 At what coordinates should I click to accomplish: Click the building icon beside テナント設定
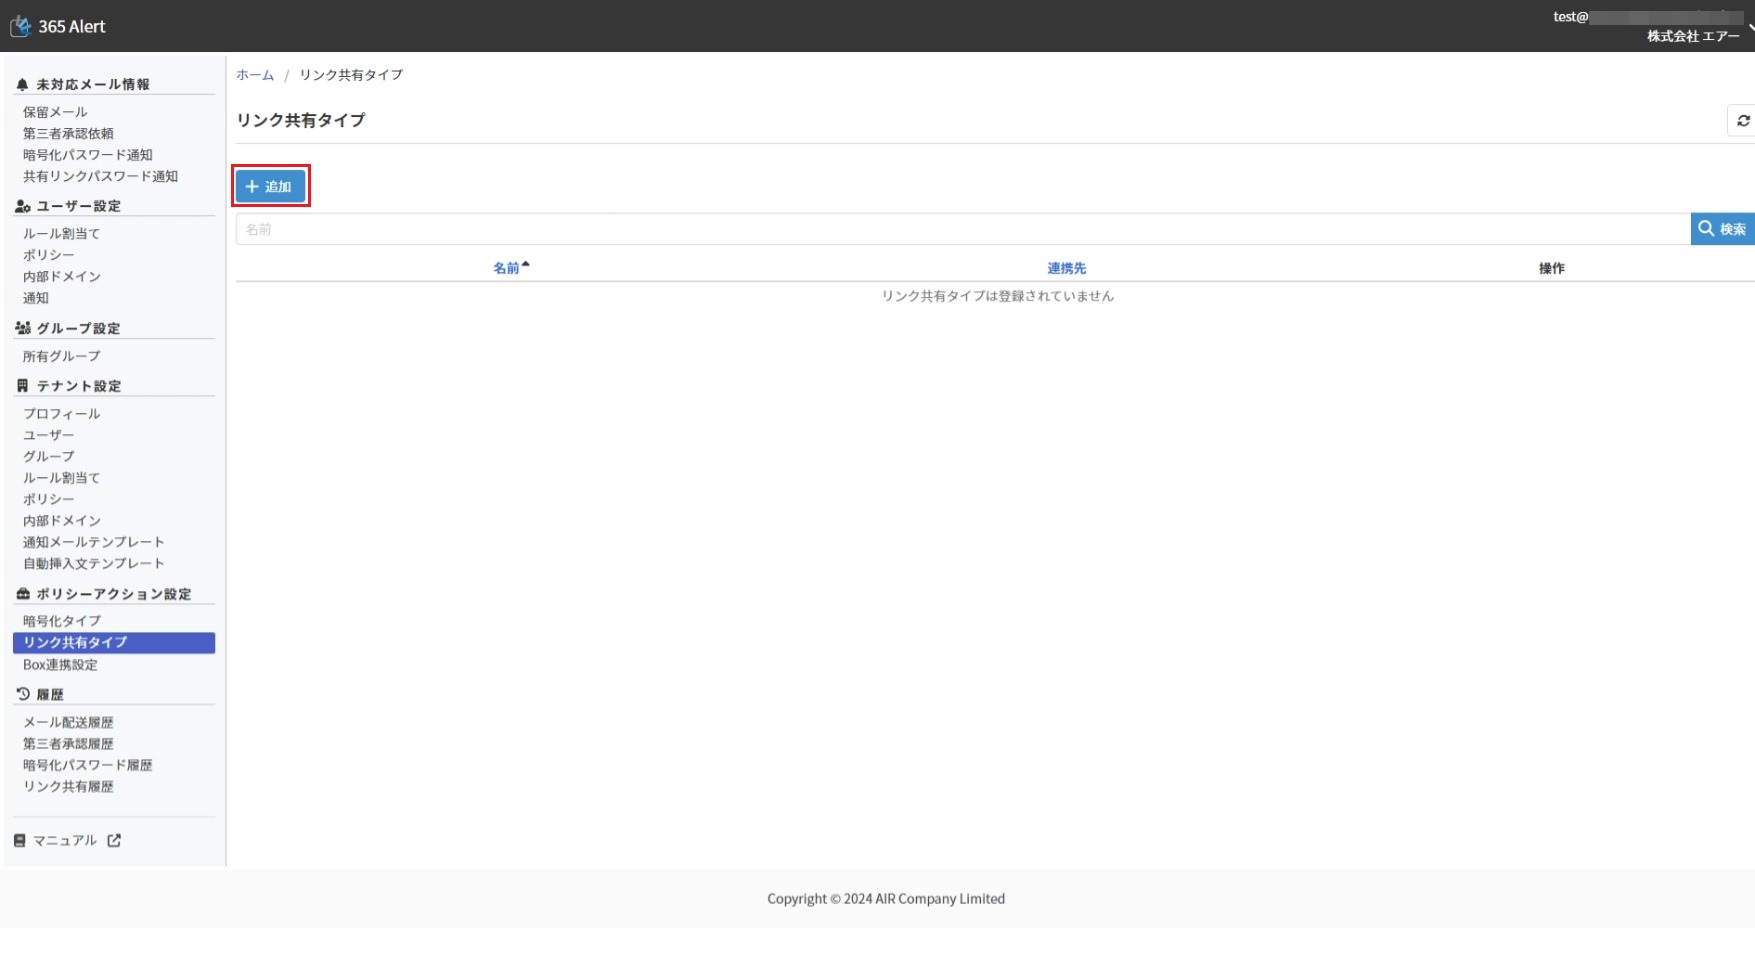tap(23, 386)
